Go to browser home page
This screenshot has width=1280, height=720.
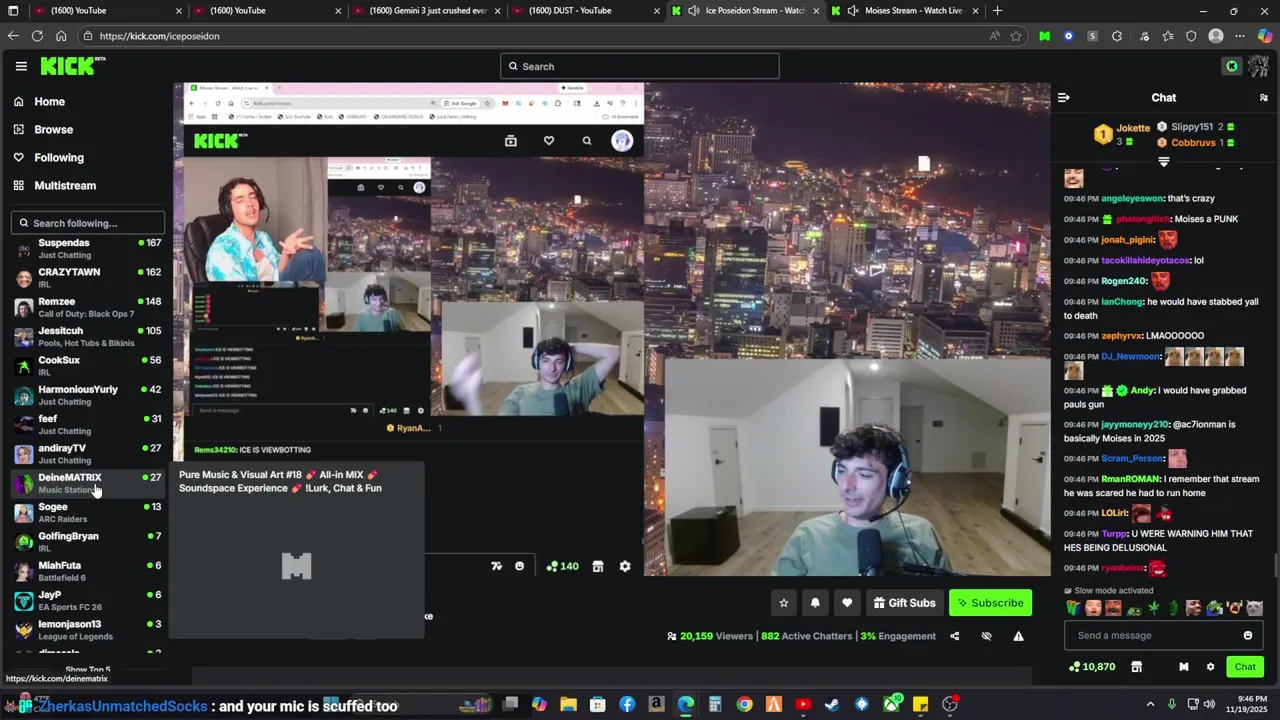point(61,36)
